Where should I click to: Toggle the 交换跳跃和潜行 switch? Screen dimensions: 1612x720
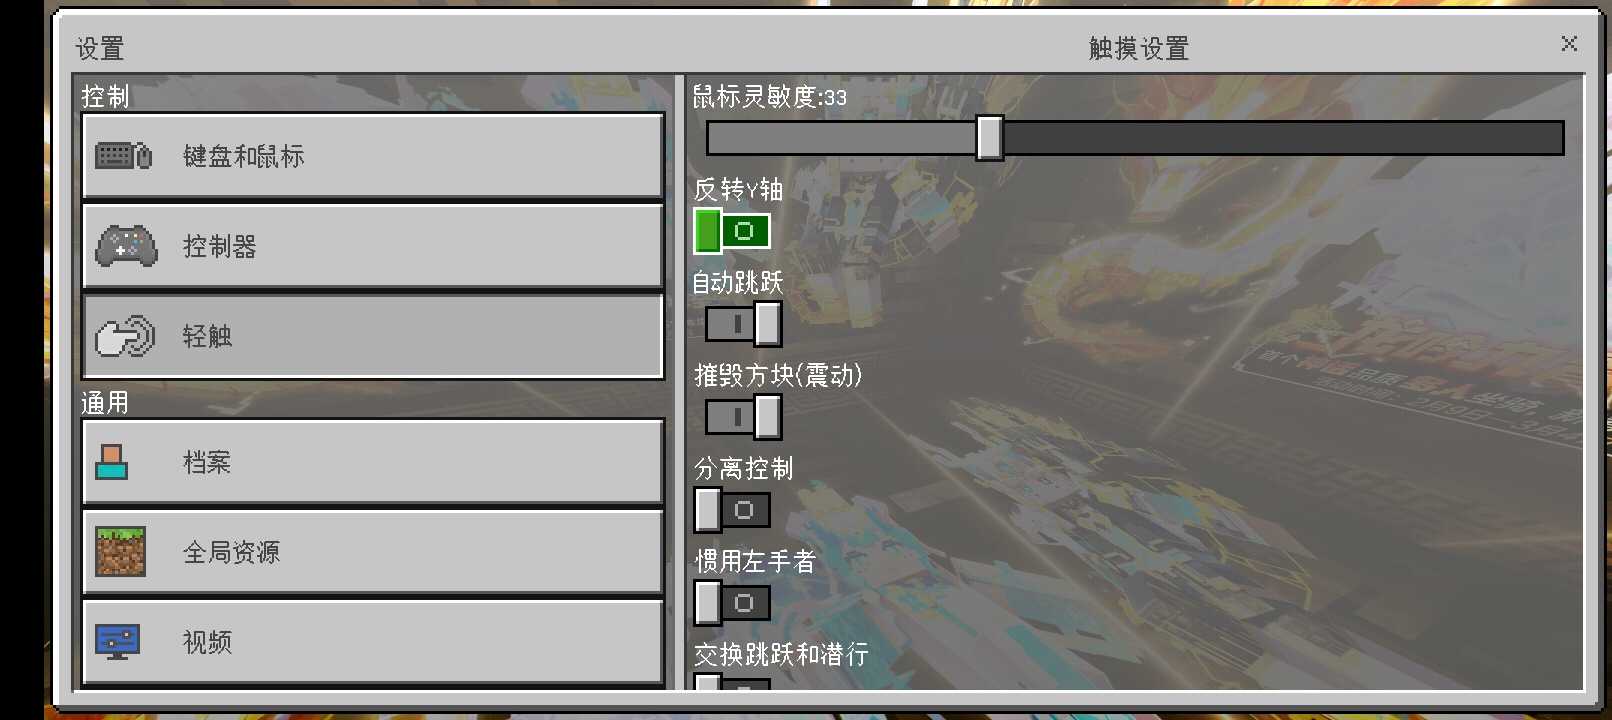[733, 682]
